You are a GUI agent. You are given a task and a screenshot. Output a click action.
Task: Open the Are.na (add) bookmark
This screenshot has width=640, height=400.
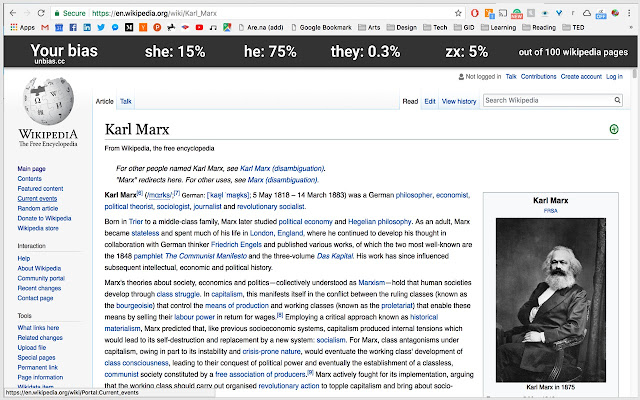coord(261,27)
